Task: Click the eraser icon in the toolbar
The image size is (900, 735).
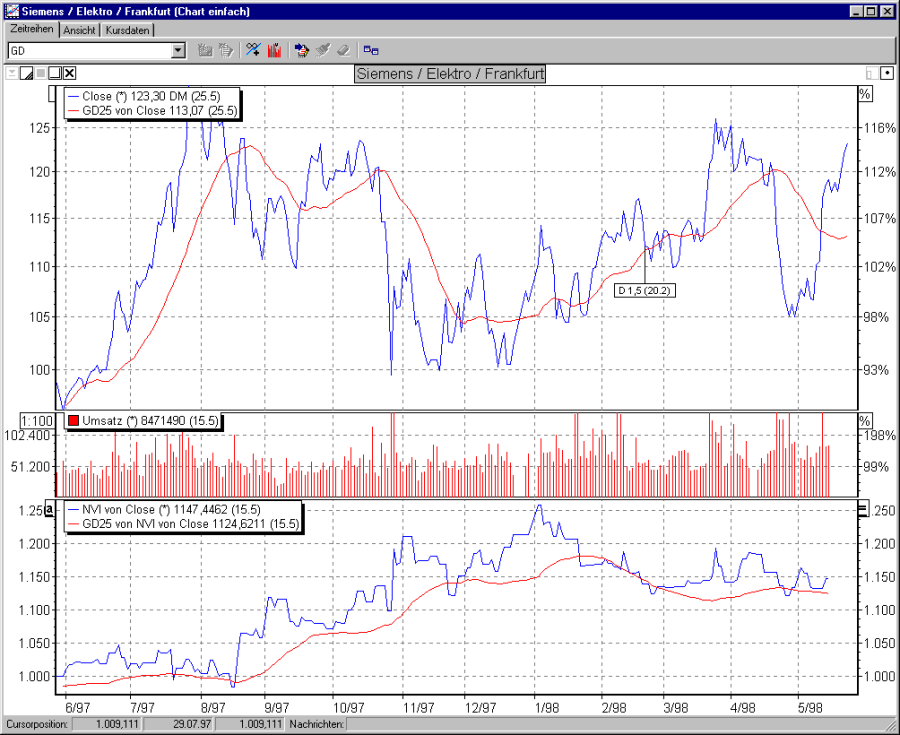Action: (344, 50)
